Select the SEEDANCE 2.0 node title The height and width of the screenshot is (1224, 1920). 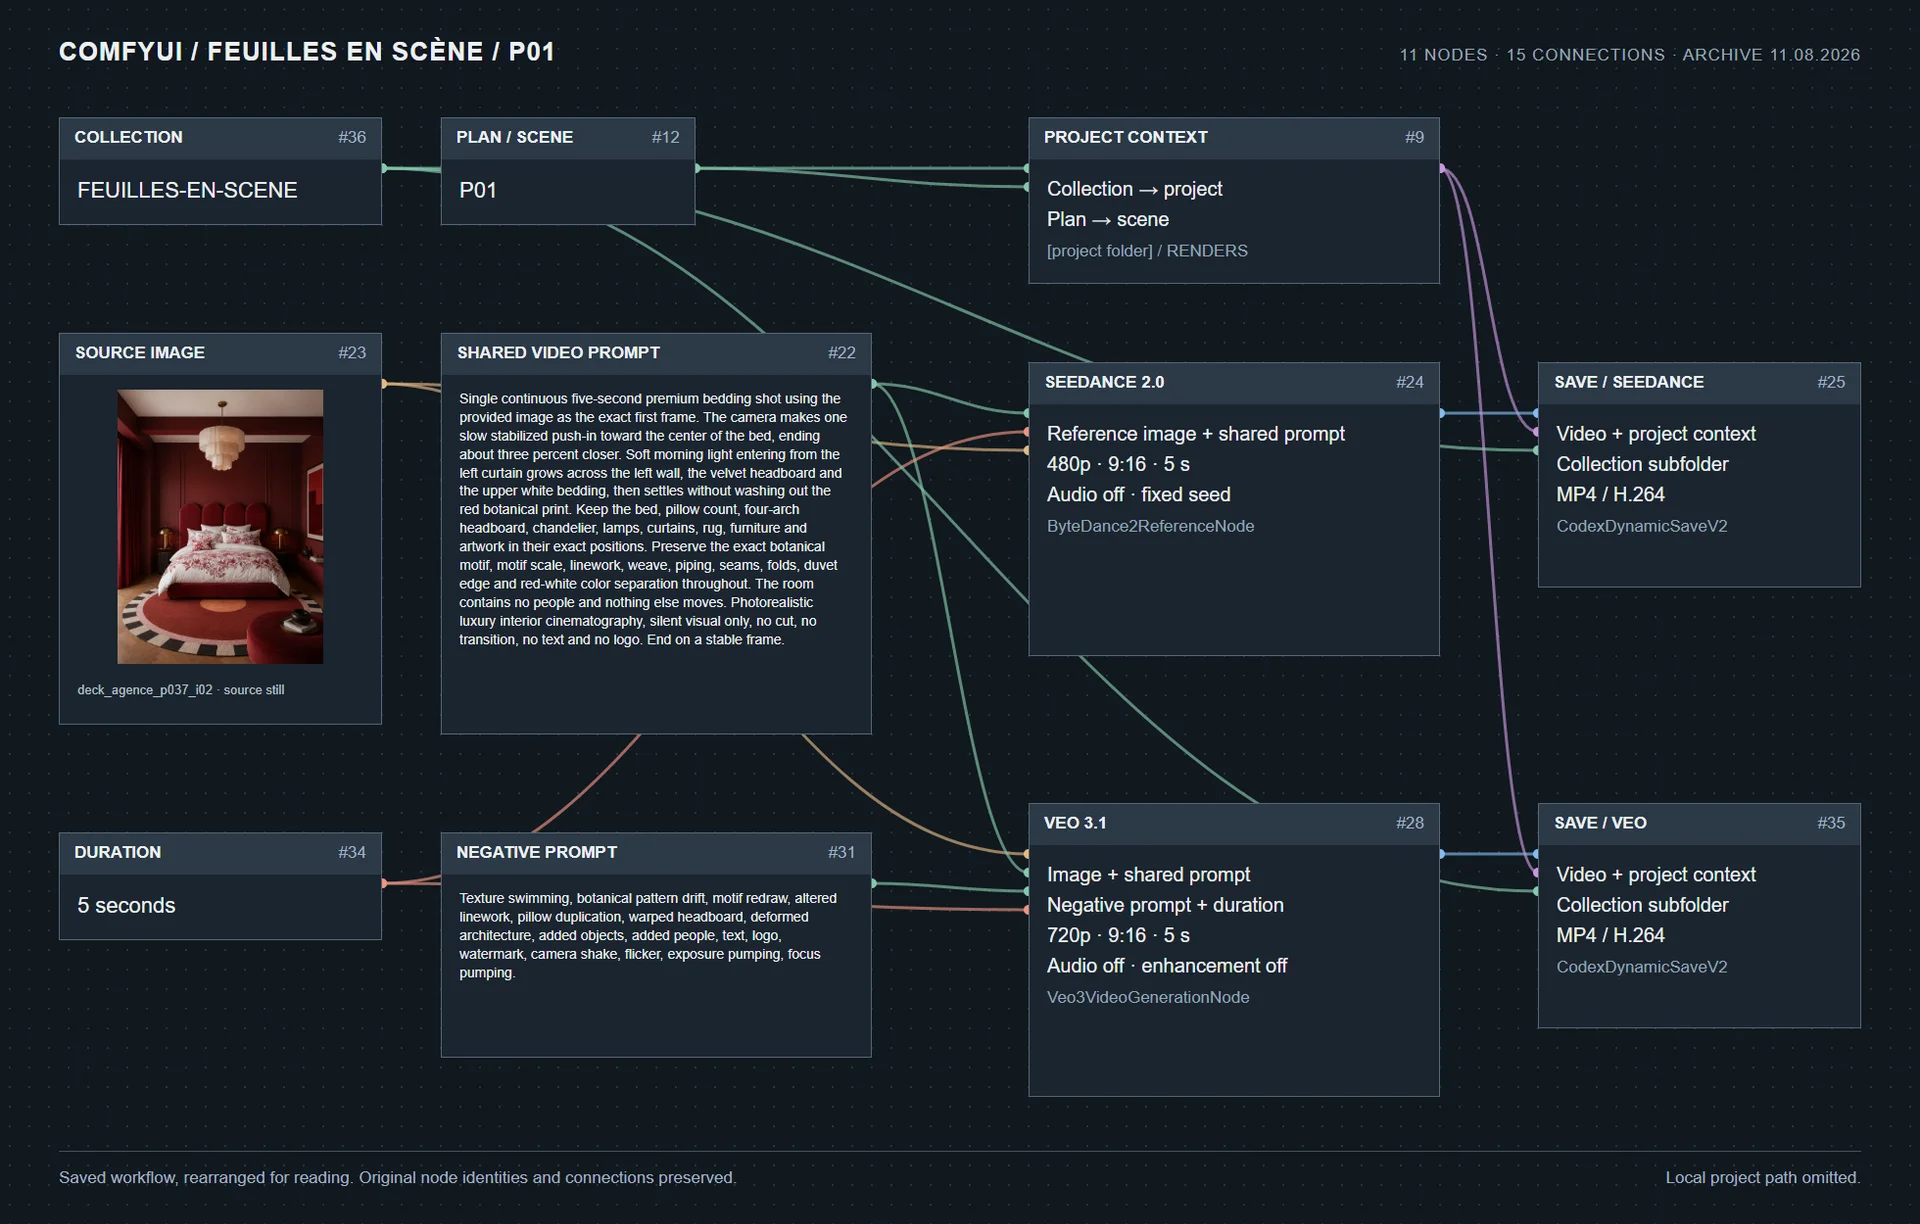tap(1105, 382)
